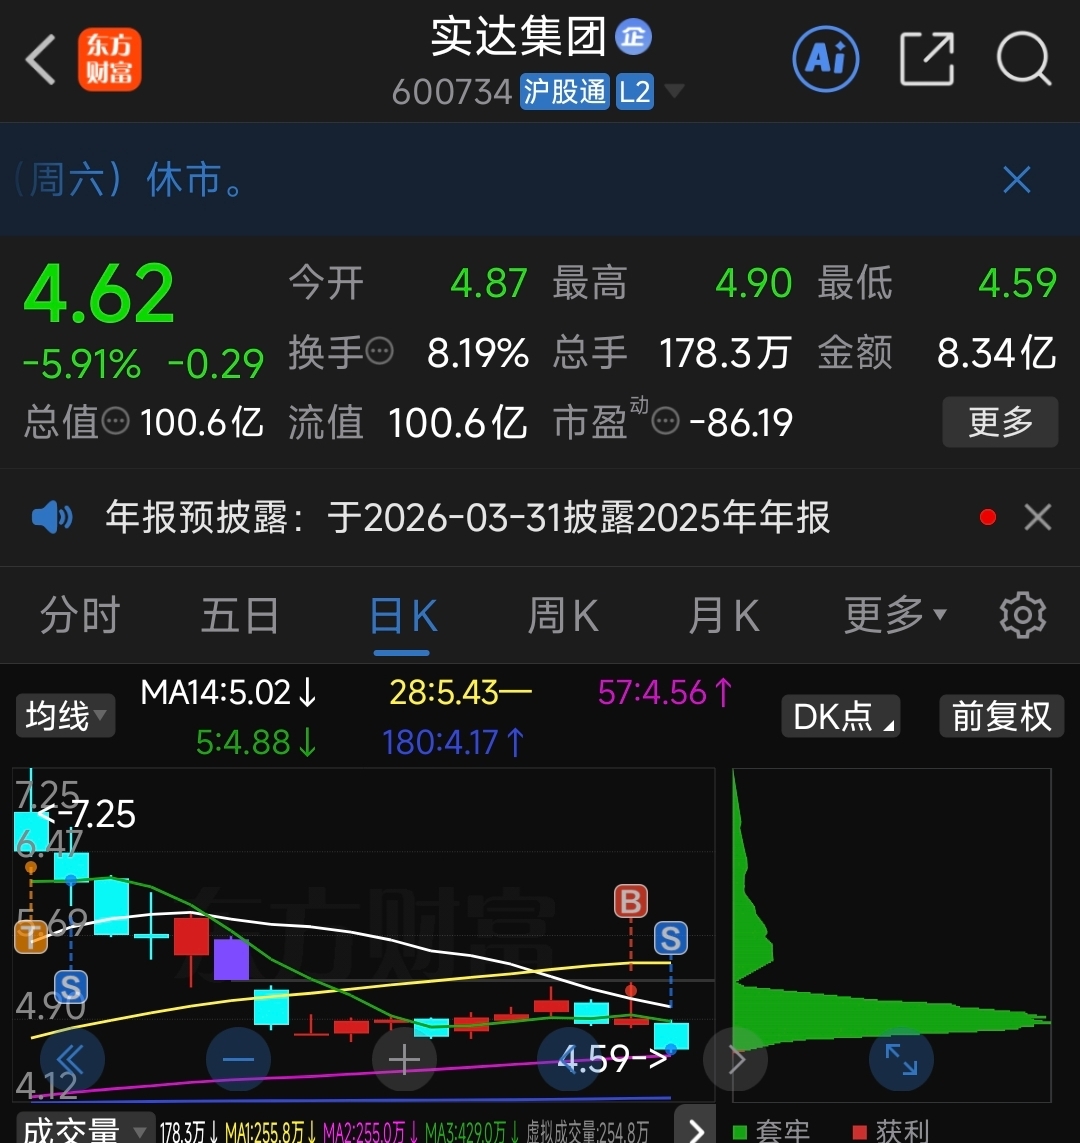Open the 东方财富 app logo
Viewport: 1080px width, 1143px height.
point(109,60)
